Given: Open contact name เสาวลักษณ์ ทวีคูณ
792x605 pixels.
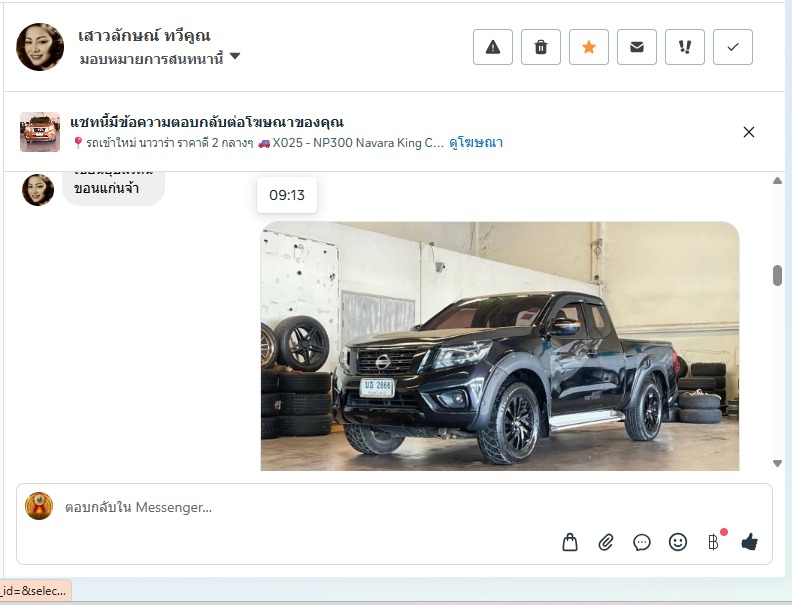Looking at the screenshot, I should coord(144,36).
